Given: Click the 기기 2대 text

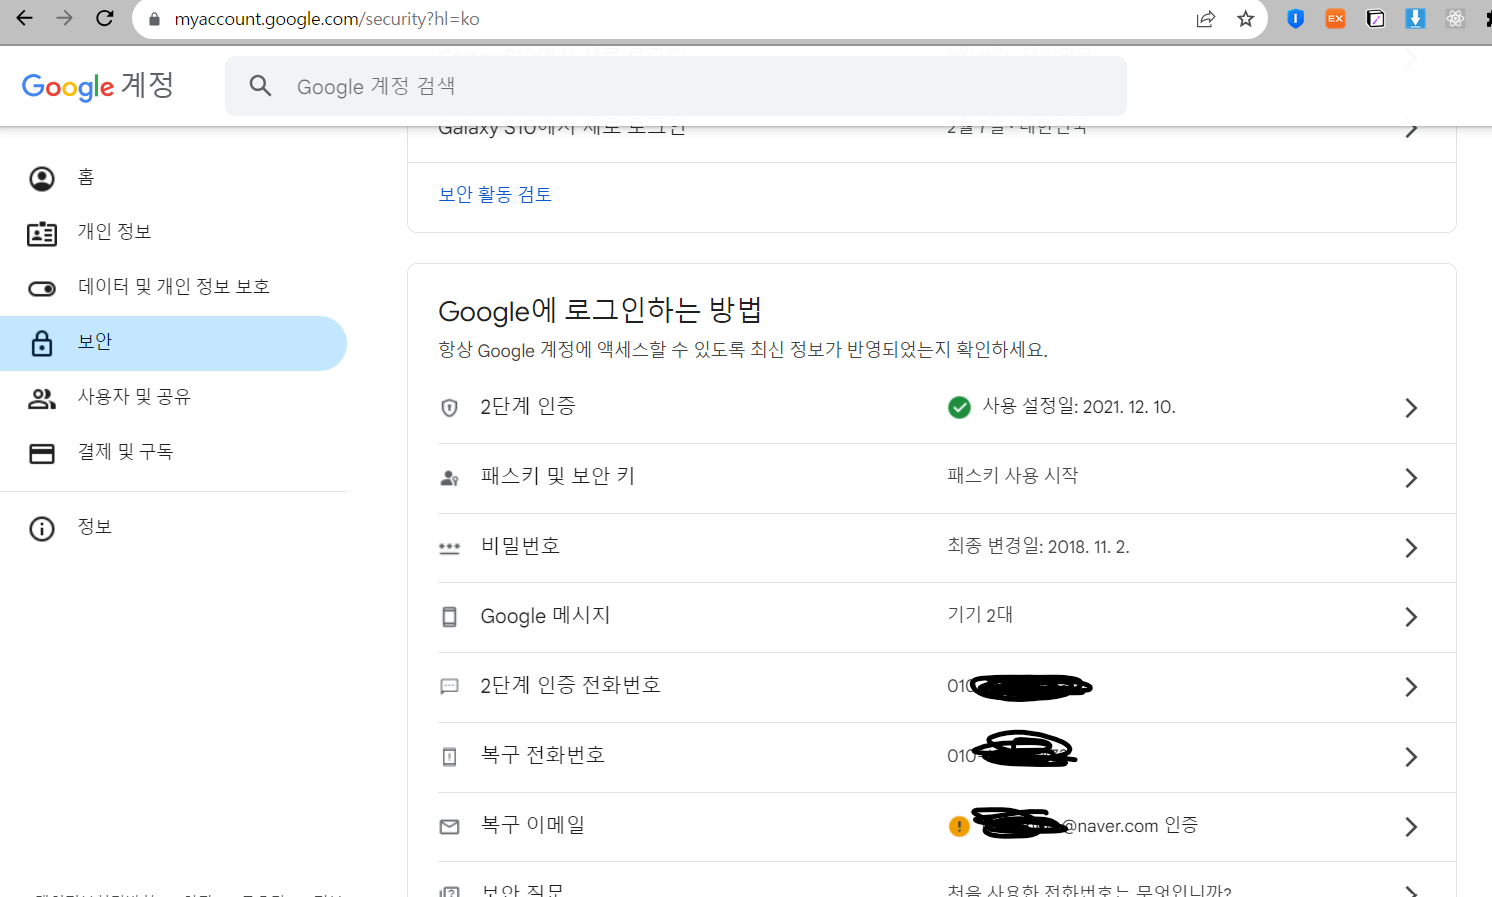Looking at the screenshot, I should pos(980,615).
